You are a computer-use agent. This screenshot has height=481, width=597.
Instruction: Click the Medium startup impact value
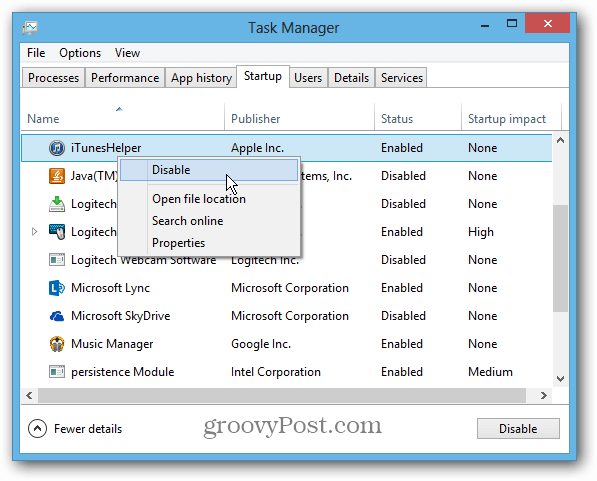(x=490, y=372)
